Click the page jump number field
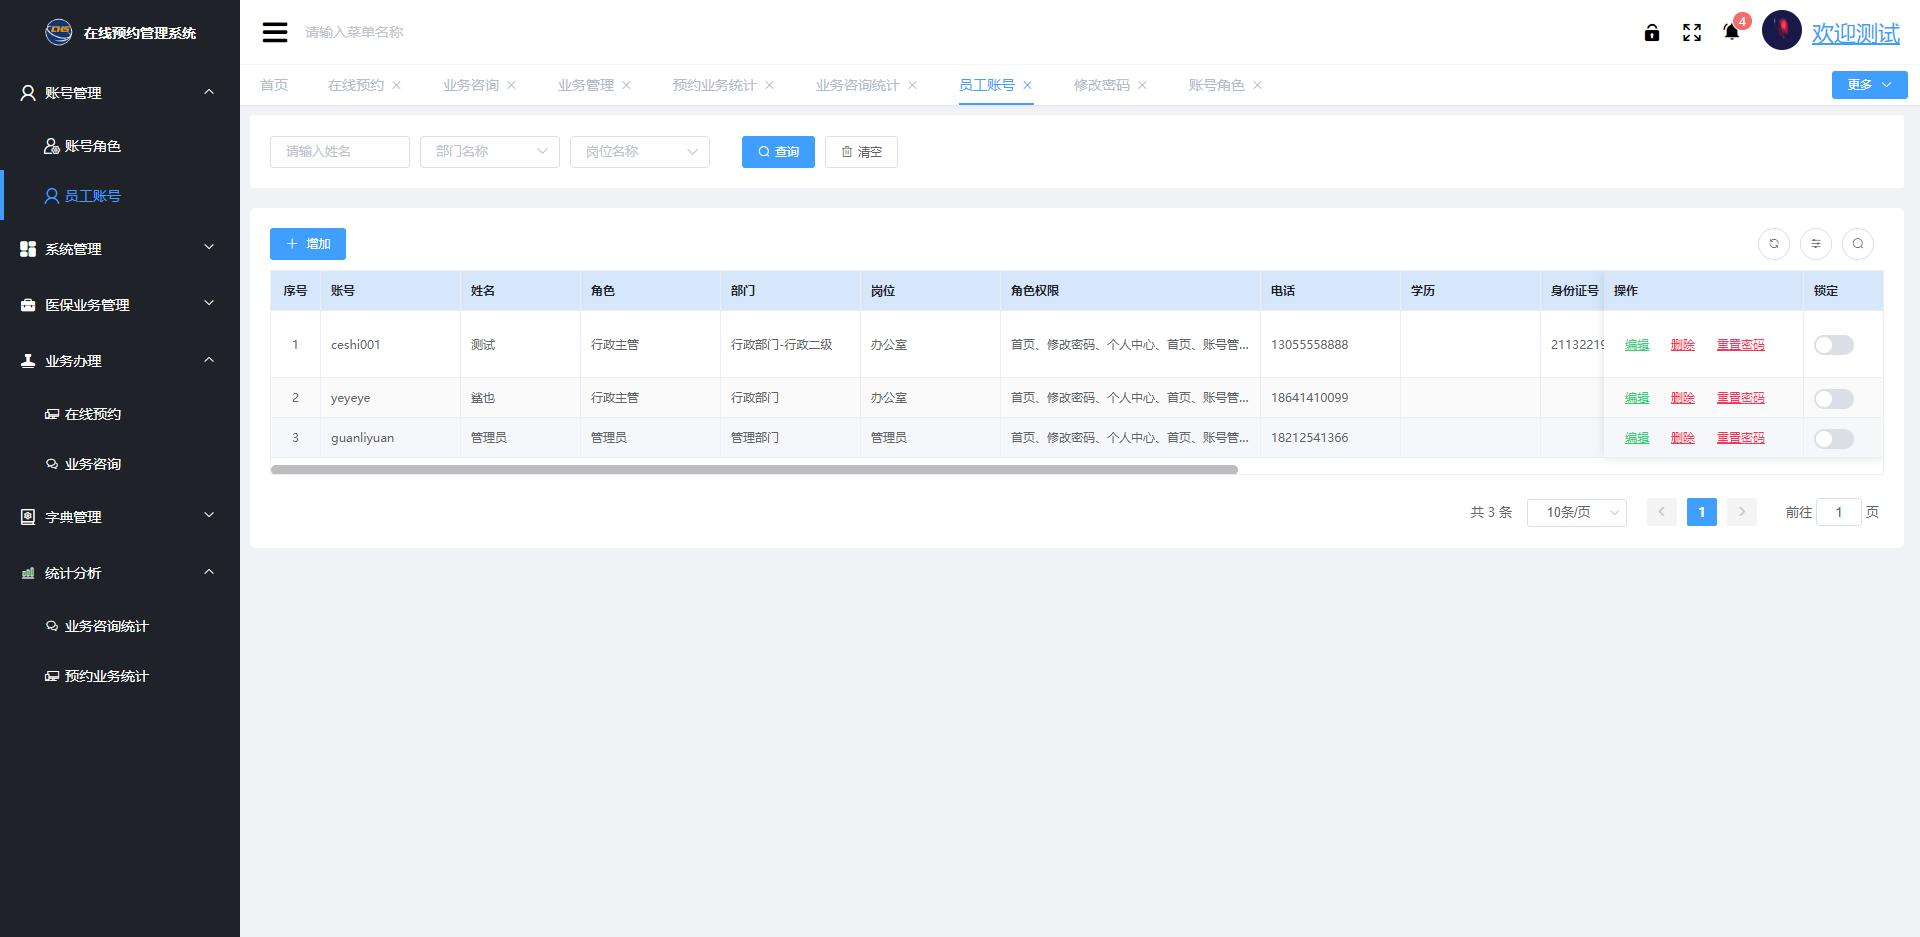Image resolution: width=1920 pixels, height=937 pixels. tap(1838, 512)
